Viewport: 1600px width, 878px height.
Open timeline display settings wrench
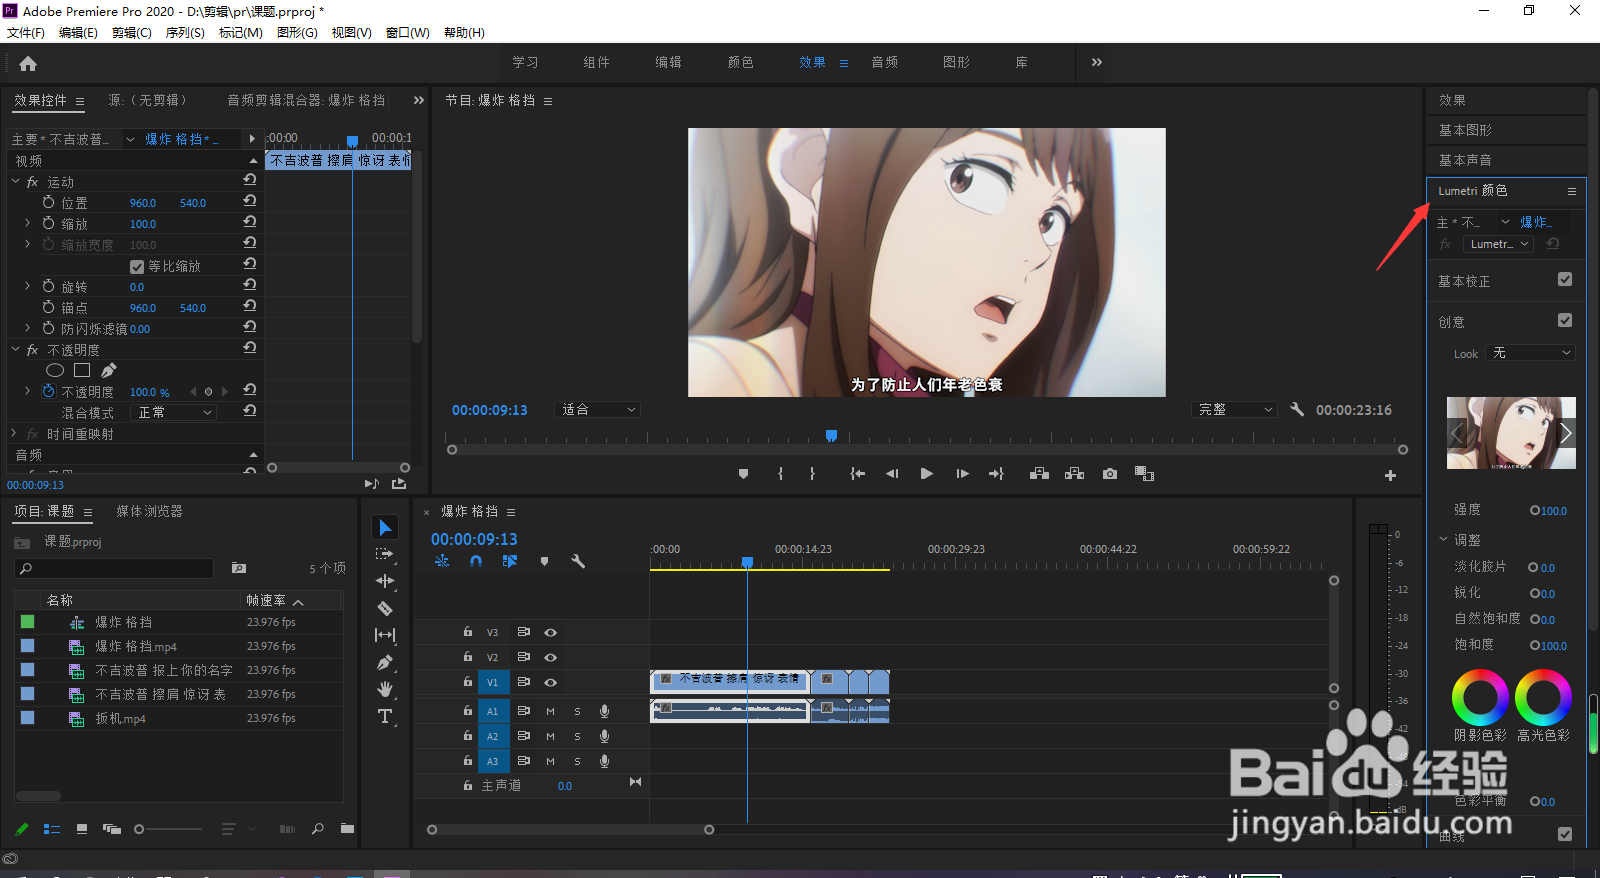pyautogui.click(x=578, y=562)
